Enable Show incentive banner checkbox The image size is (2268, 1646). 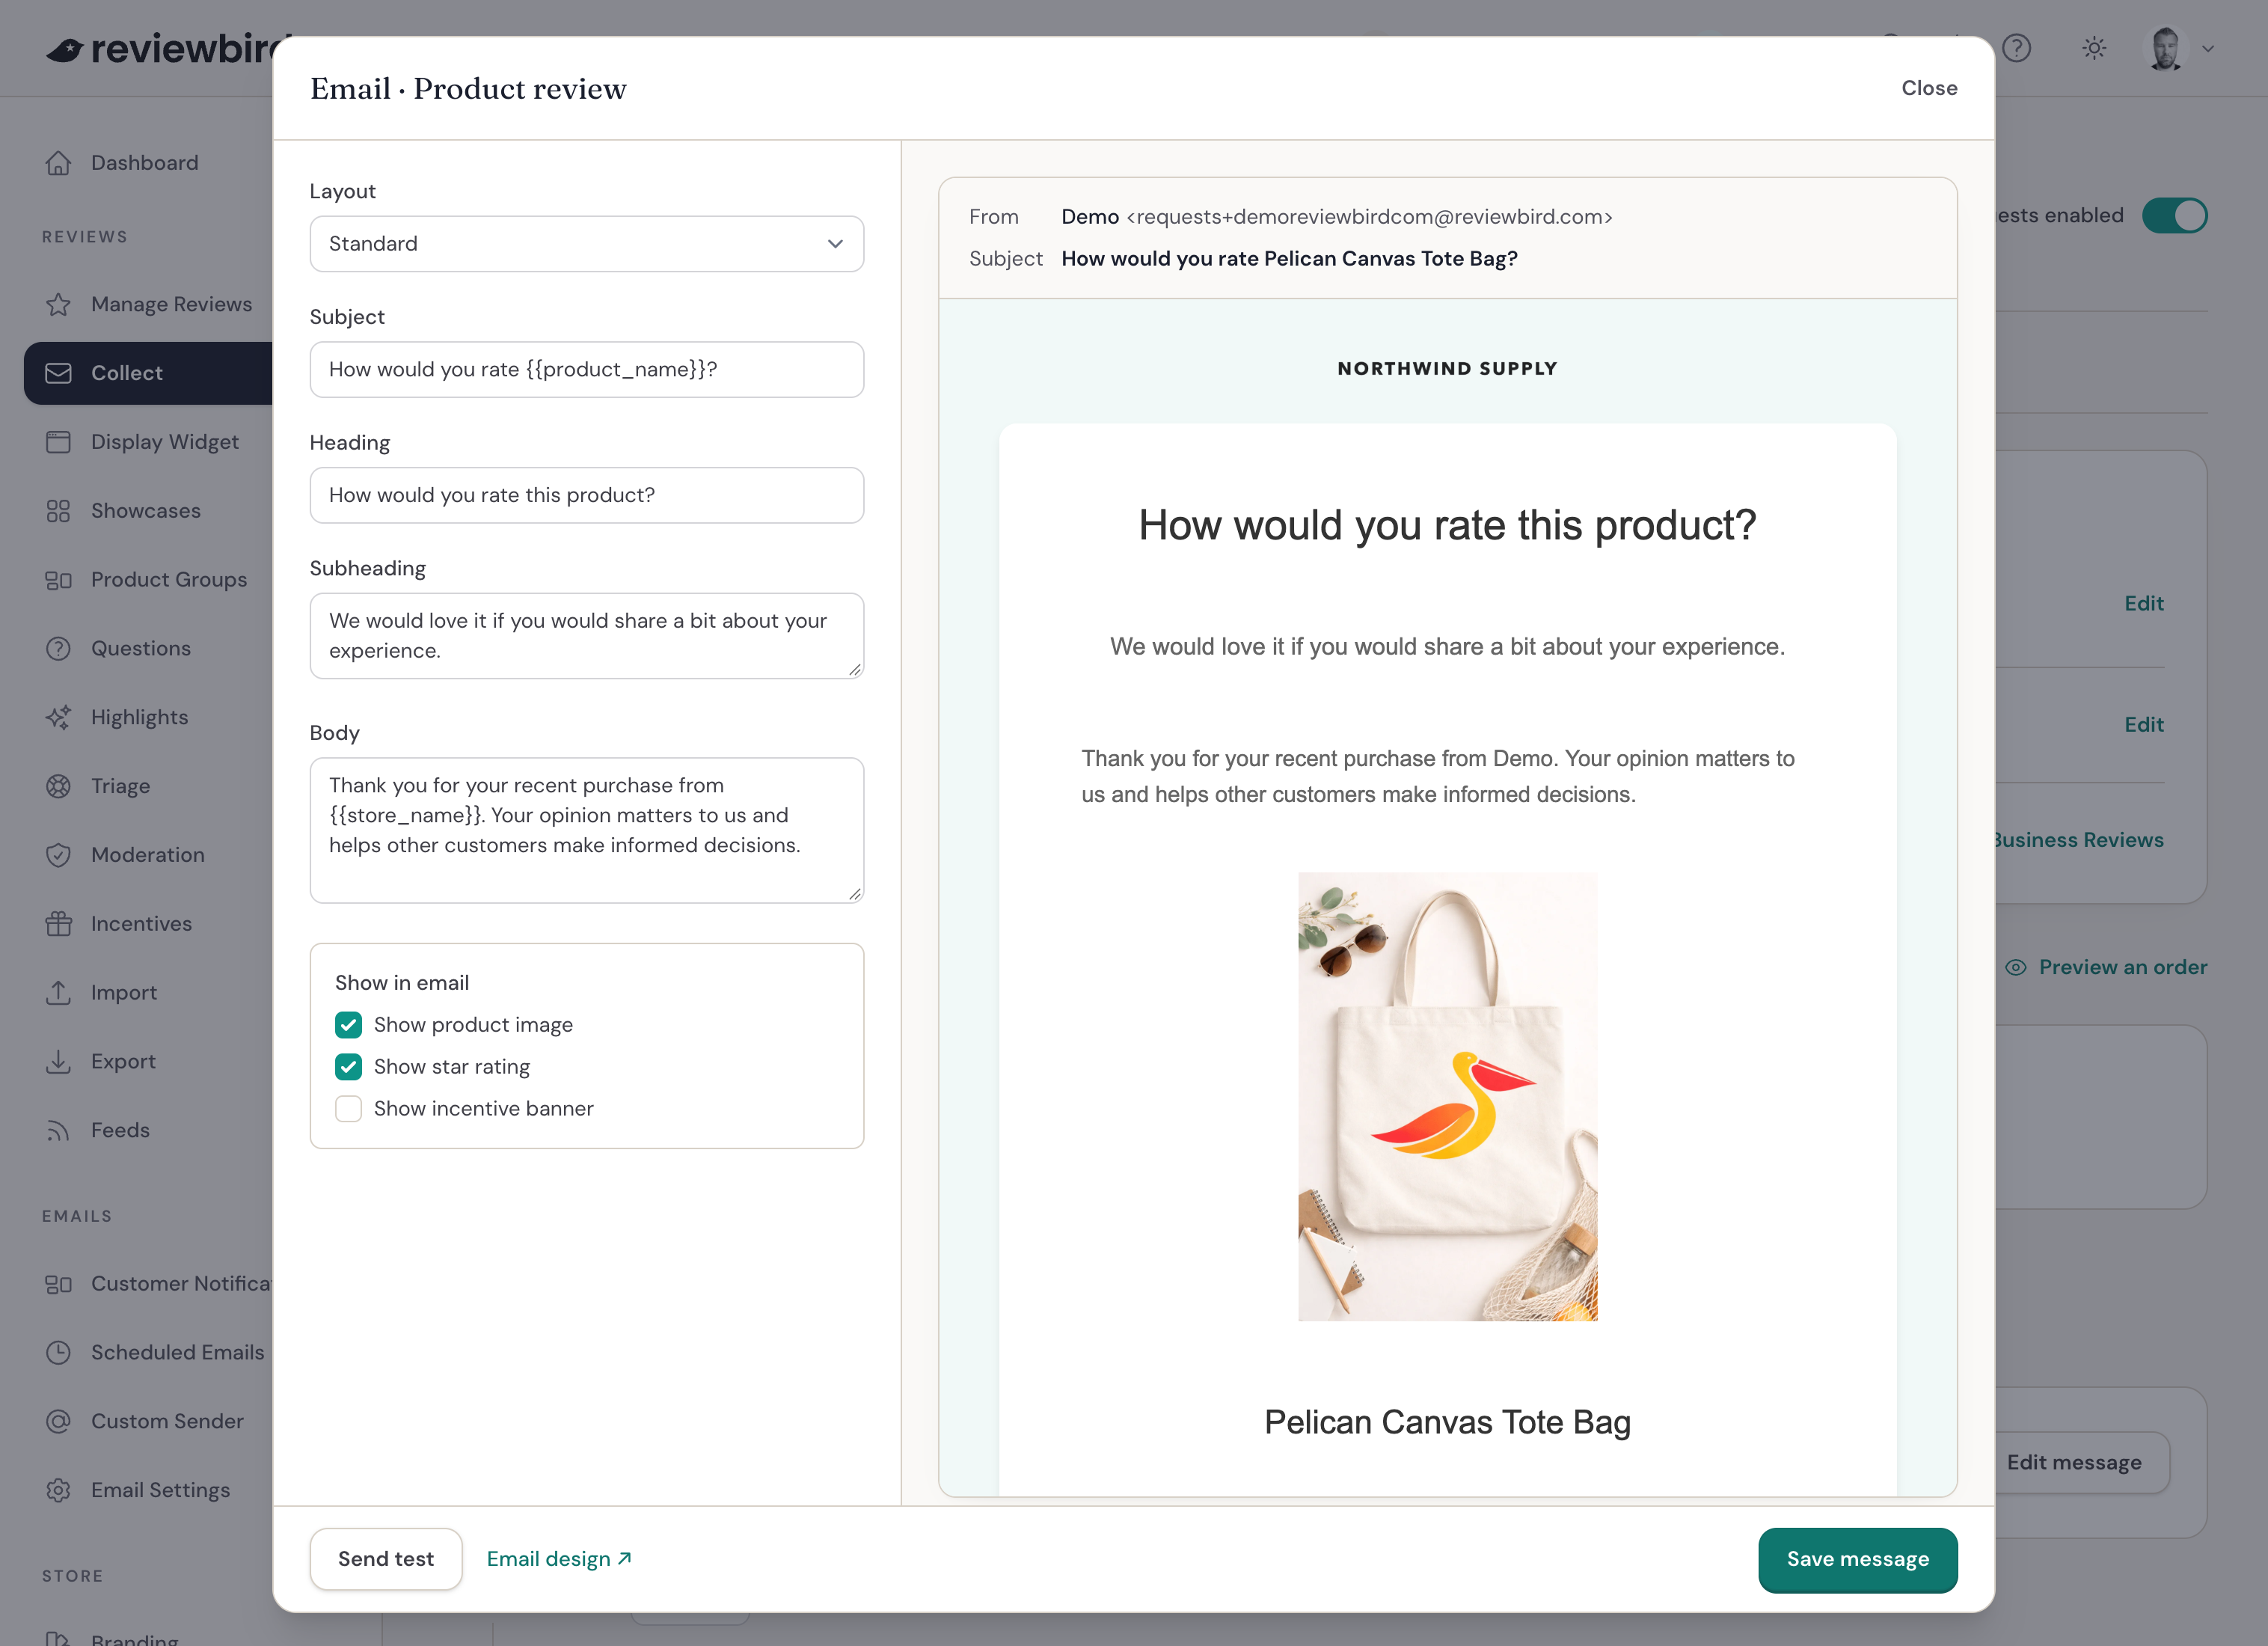pyautogui.click(x=348, y=1109)
